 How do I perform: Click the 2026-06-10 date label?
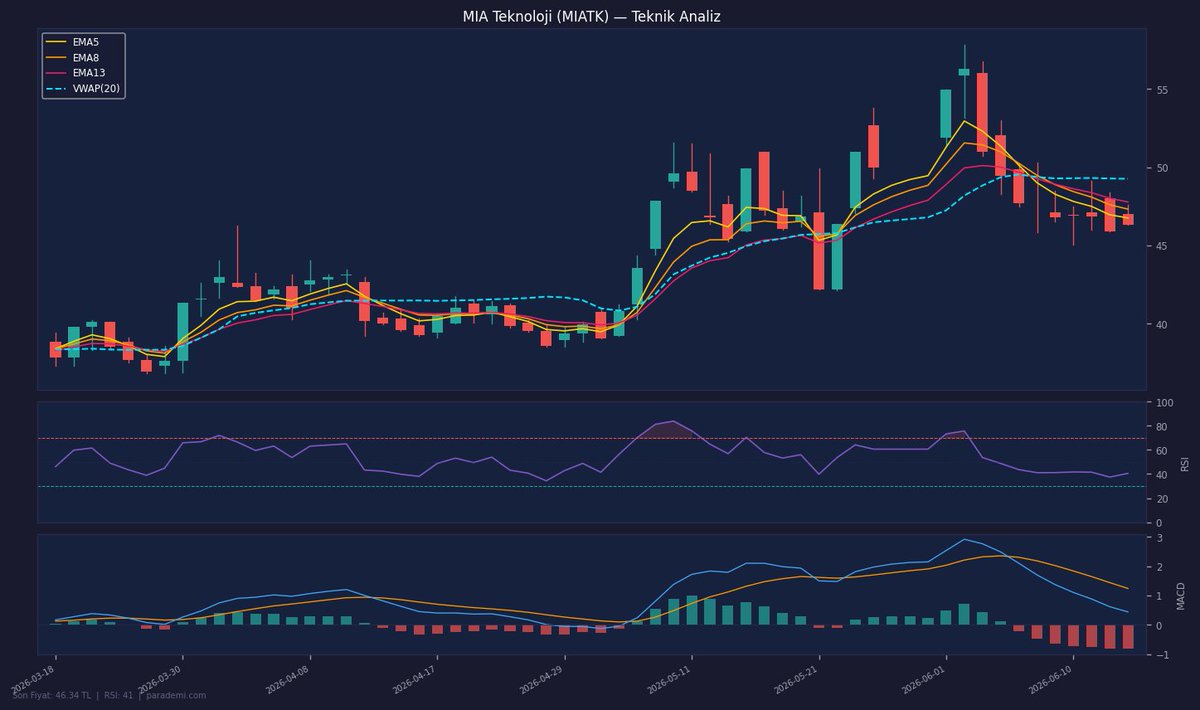click(x=1051, y=679)
